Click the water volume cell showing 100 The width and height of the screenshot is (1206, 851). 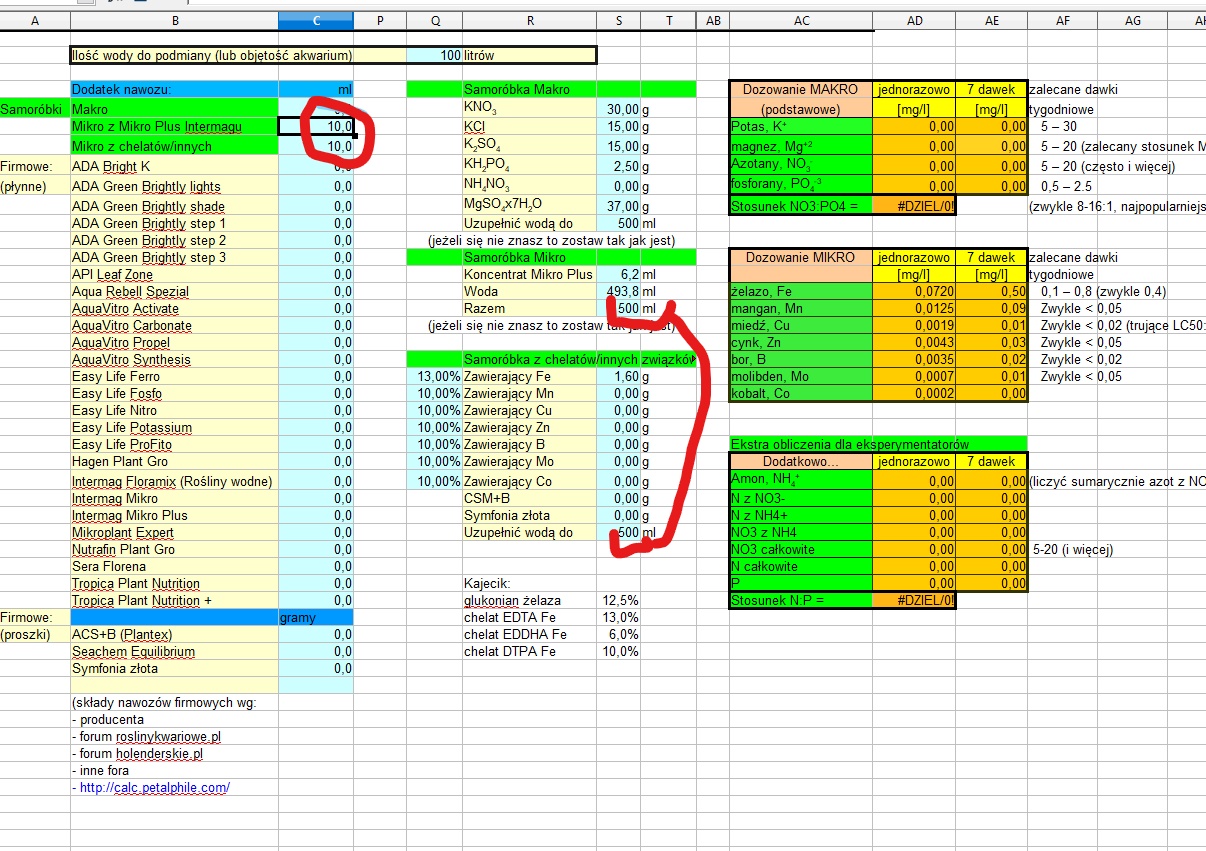pyautogui.click(x=434, y=56)
